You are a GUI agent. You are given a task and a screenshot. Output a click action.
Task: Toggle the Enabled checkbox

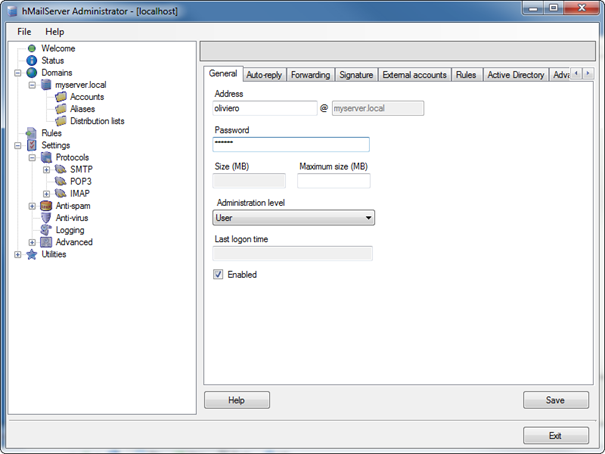pos(218,274)
